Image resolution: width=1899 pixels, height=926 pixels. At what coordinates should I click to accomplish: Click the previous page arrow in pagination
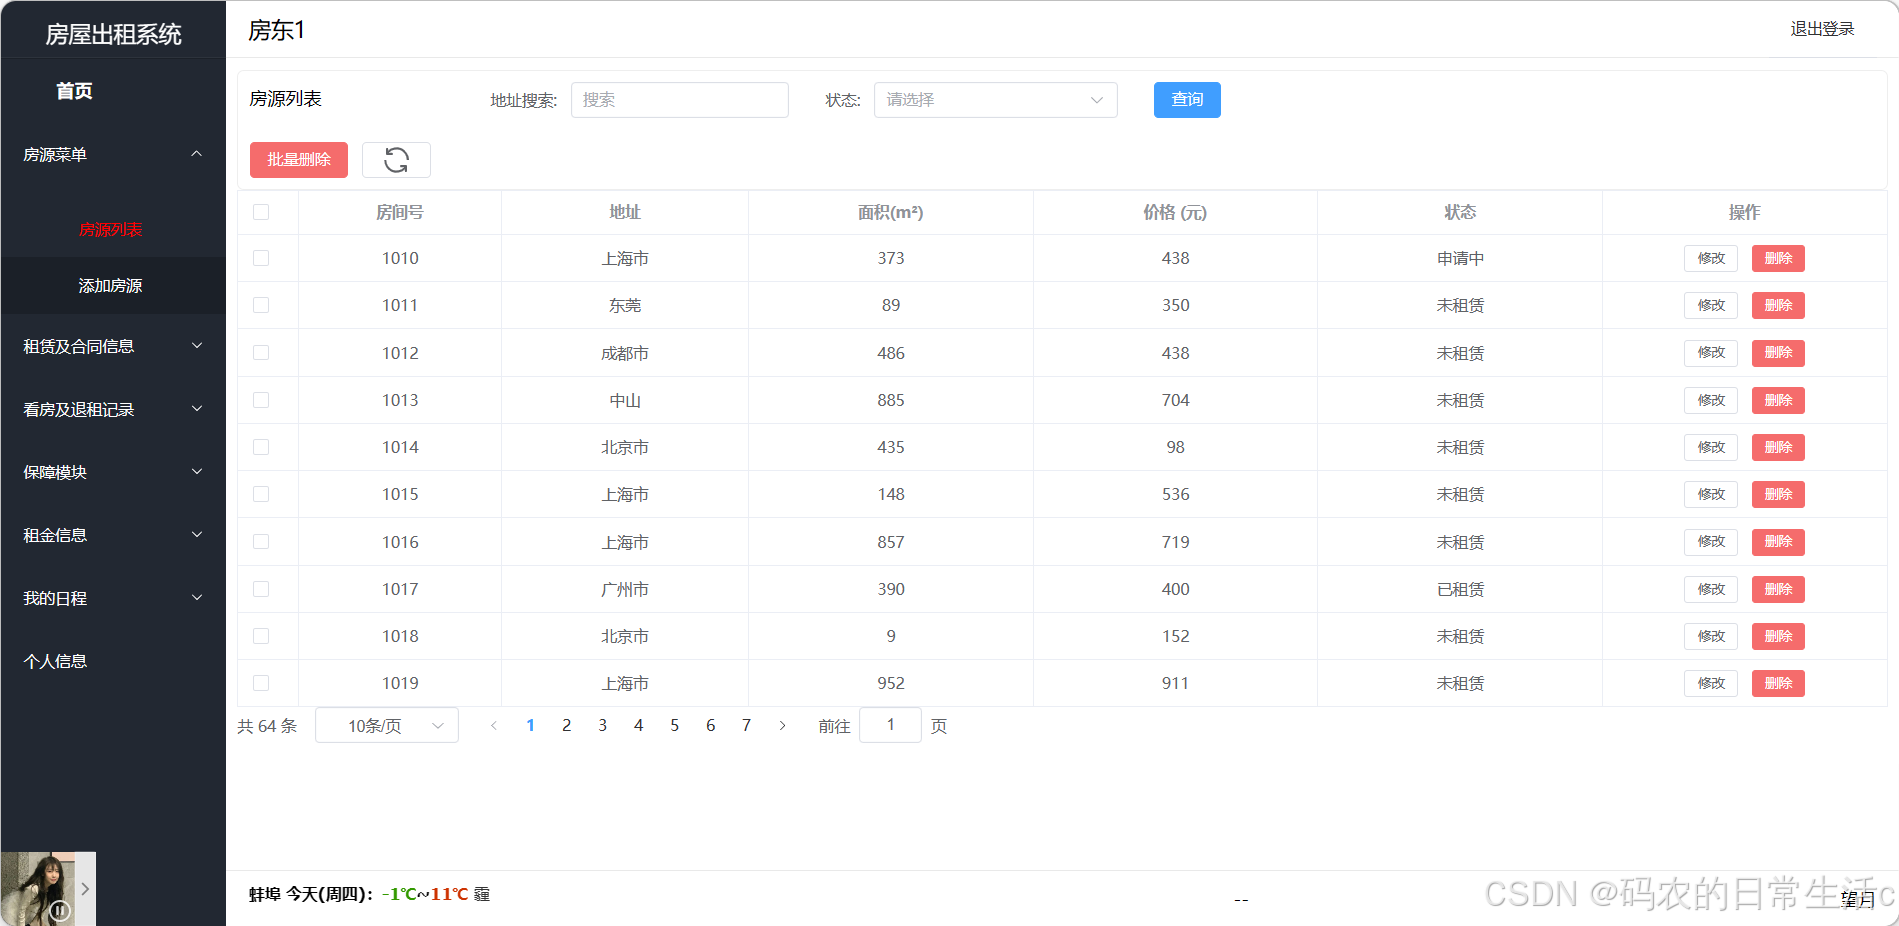click(x=494, y=725)
